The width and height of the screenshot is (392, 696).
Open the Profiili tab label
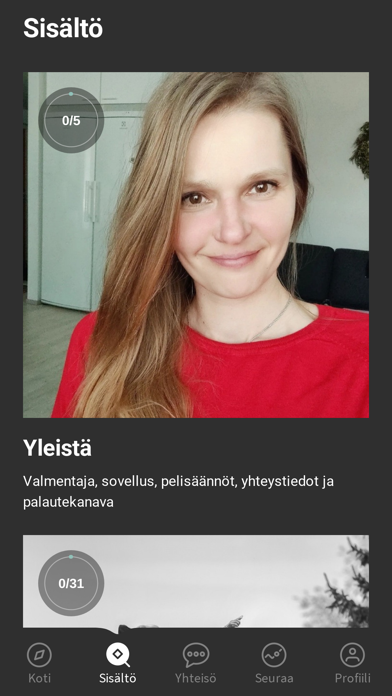(352, 678)
